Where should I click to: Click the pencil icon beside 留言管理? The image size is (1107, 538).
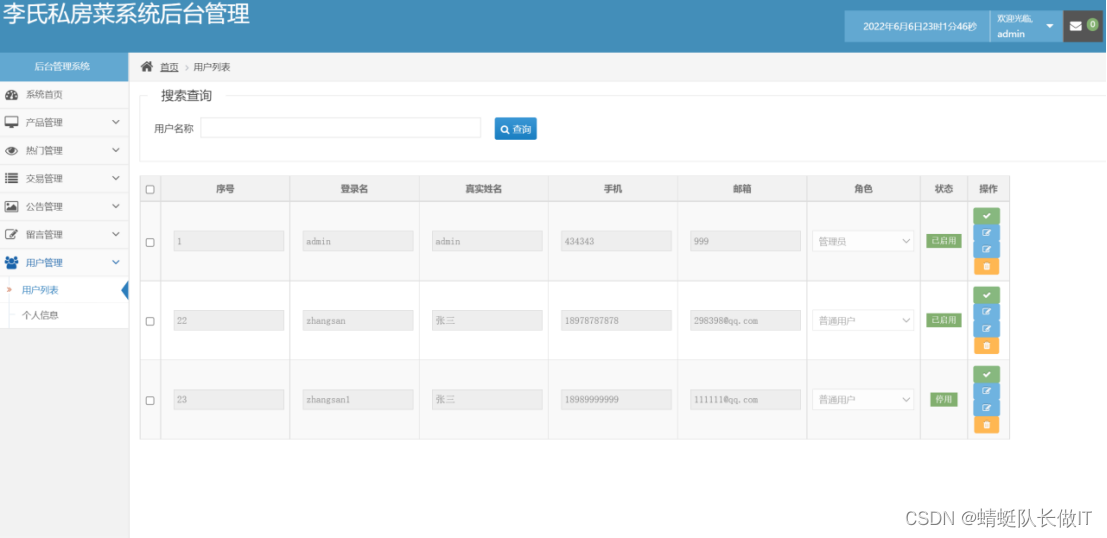coord(11,234)
